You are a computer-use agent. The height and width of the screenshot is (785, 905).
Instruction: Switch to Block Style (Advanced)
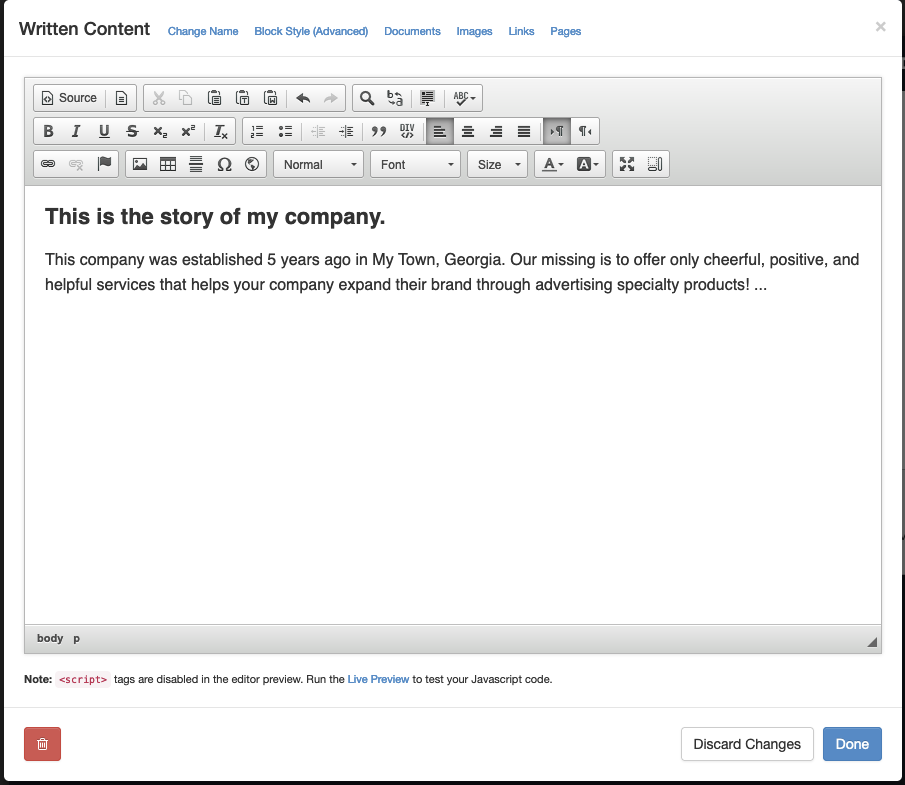(311, 31)
